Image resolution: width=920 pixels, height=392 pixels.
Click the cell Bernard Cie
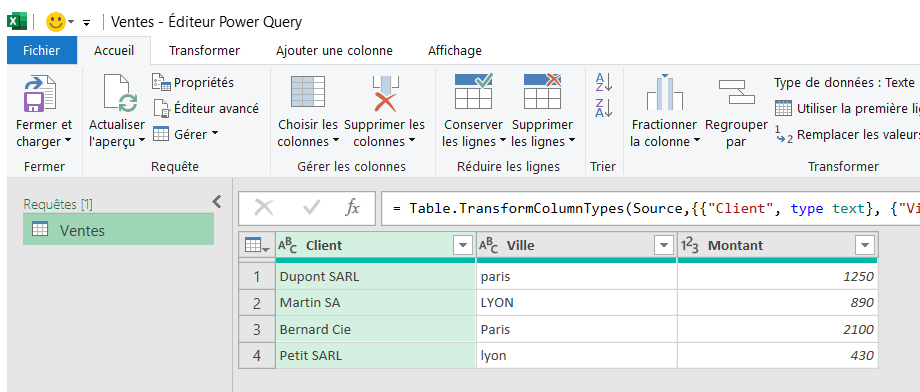pos(376,329)
